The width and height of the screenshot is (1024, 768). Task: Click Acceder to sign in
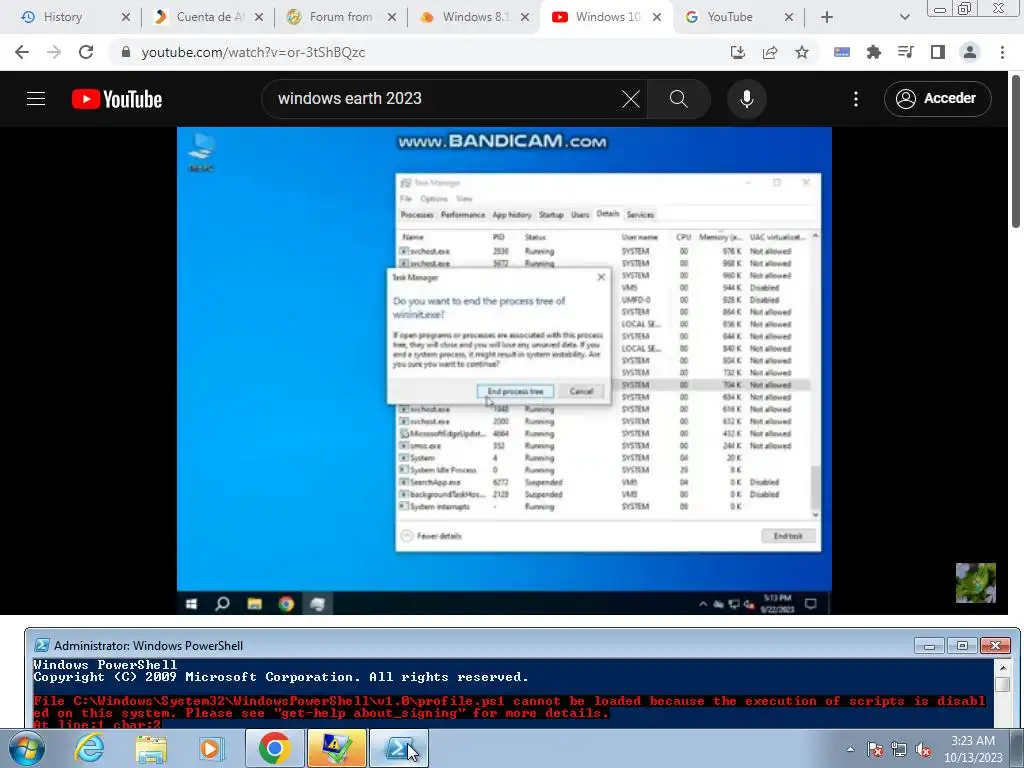[x=937, y=99]
